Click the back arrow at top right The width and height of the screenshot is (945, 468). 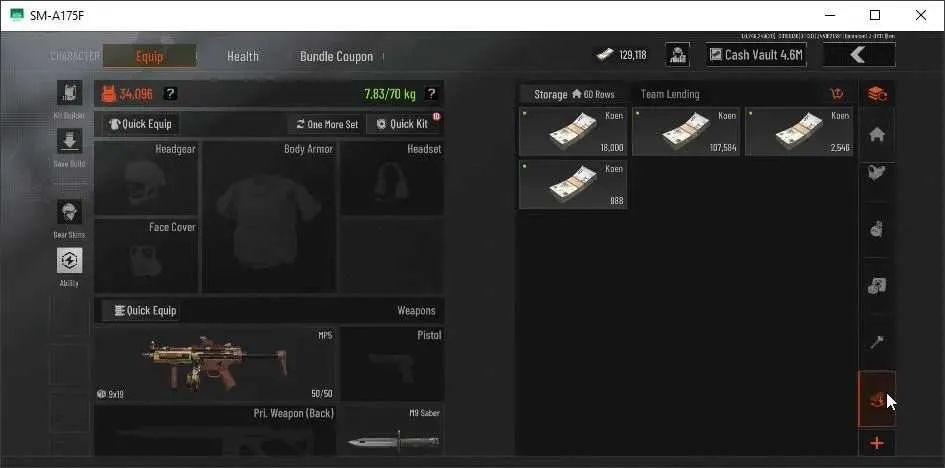859,55
